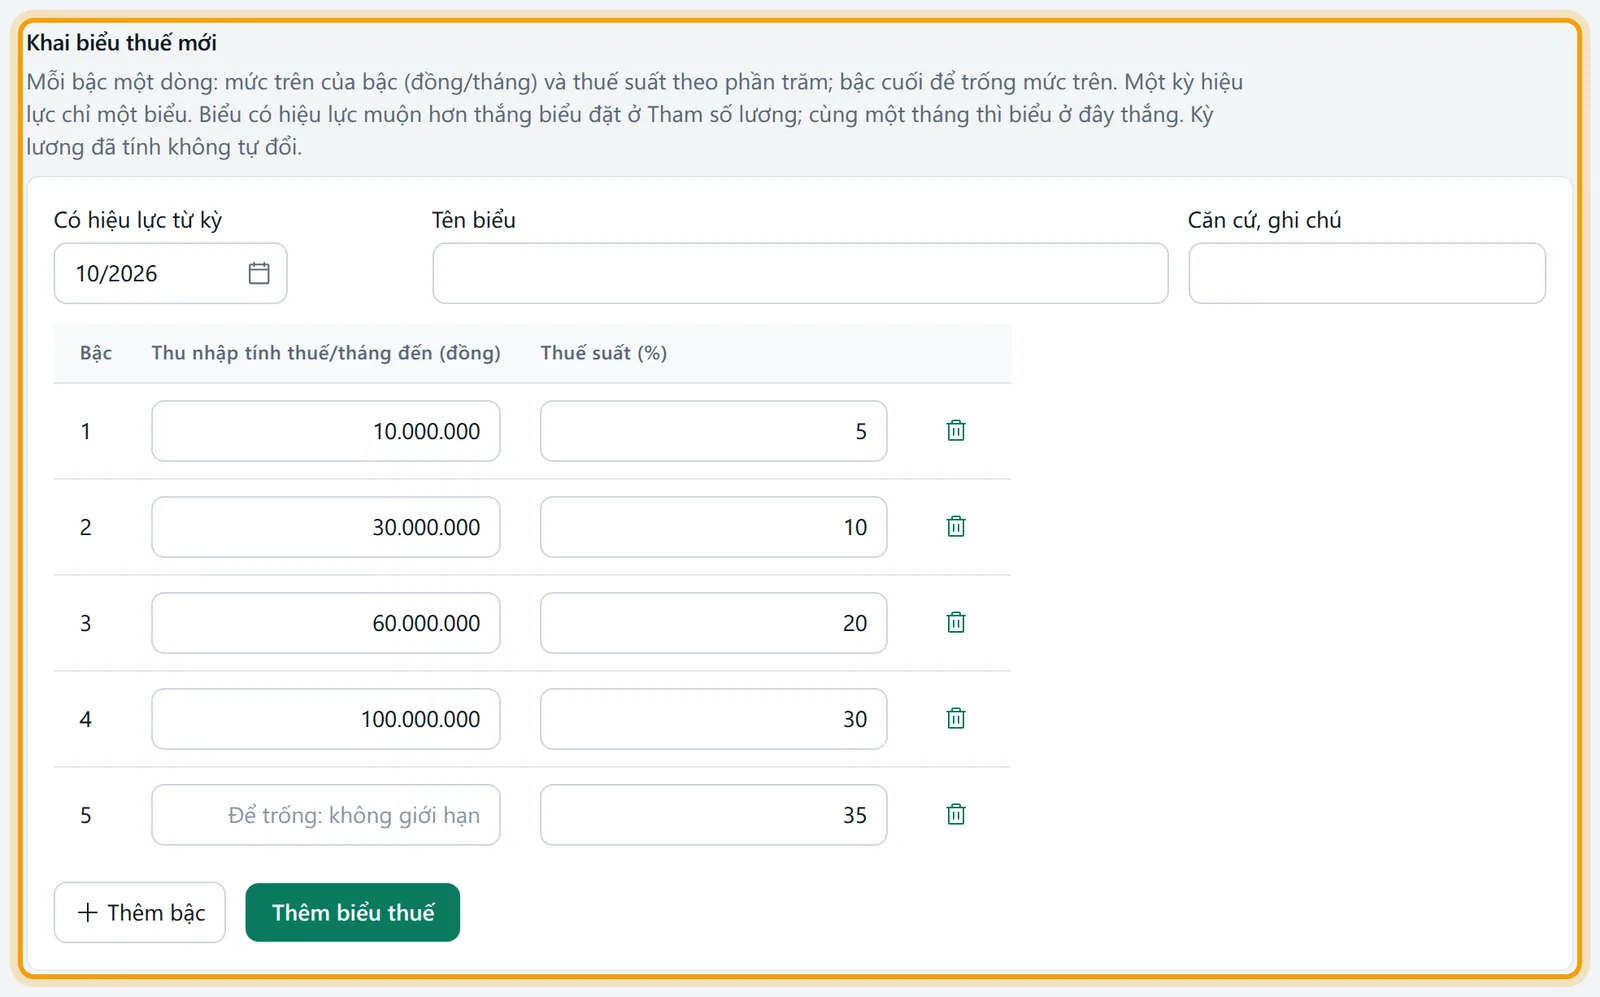The height and width of the screenshot is (997, 1600).
Task: Edit bracket 2 tax rate 10
Action: 714,527
